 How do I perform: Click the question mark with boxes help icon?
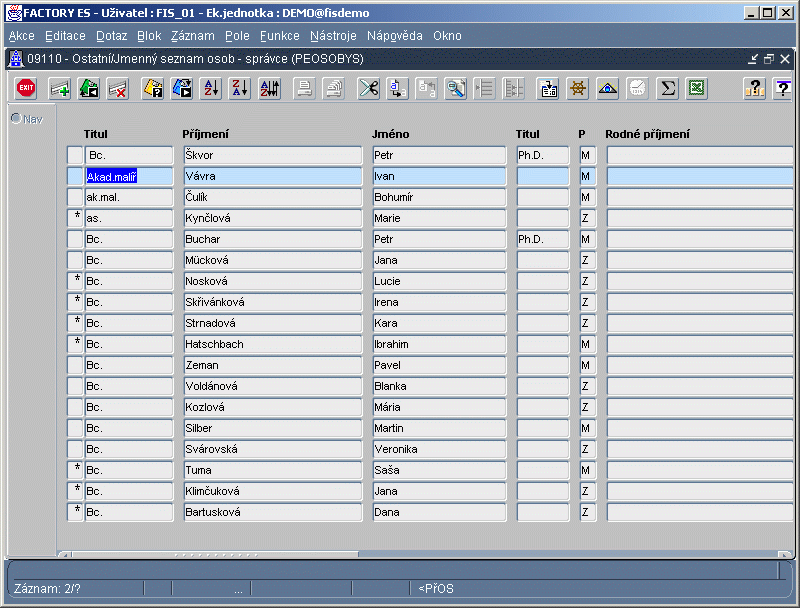point(755,88)
